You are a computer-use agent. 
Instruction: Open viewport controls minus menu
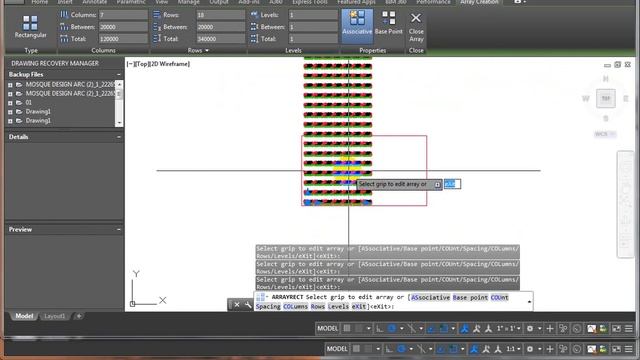coord(130,64)
